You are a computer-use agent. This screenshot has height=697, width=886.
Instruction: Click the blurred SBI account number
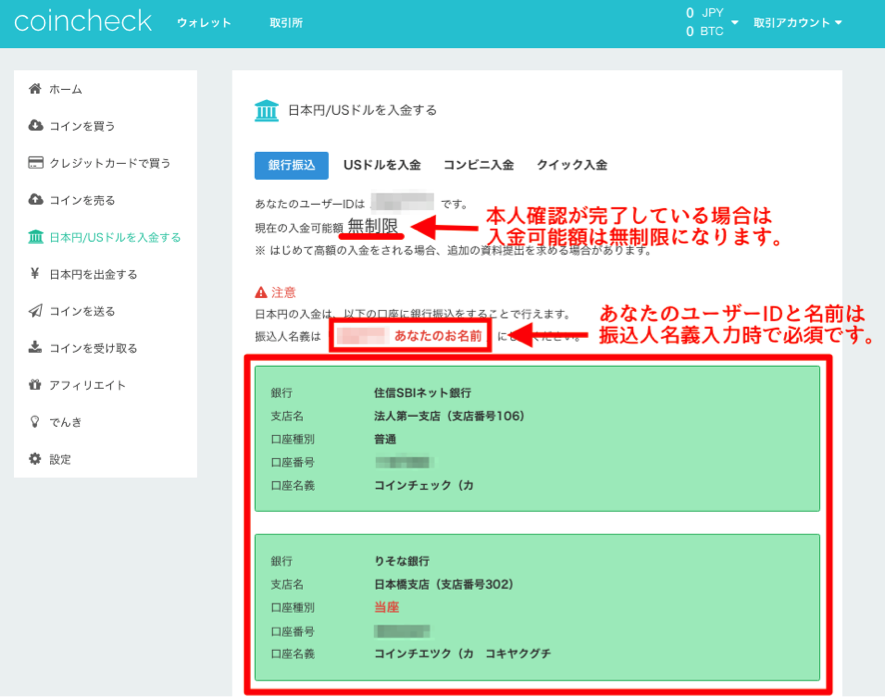click(x=404, y=462)
